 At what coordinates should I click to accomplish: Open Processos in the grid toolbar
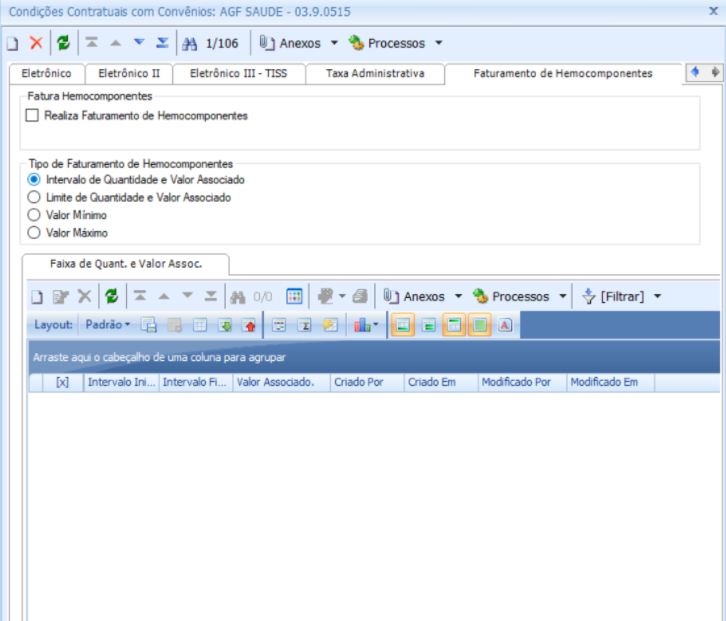(511, 296)
